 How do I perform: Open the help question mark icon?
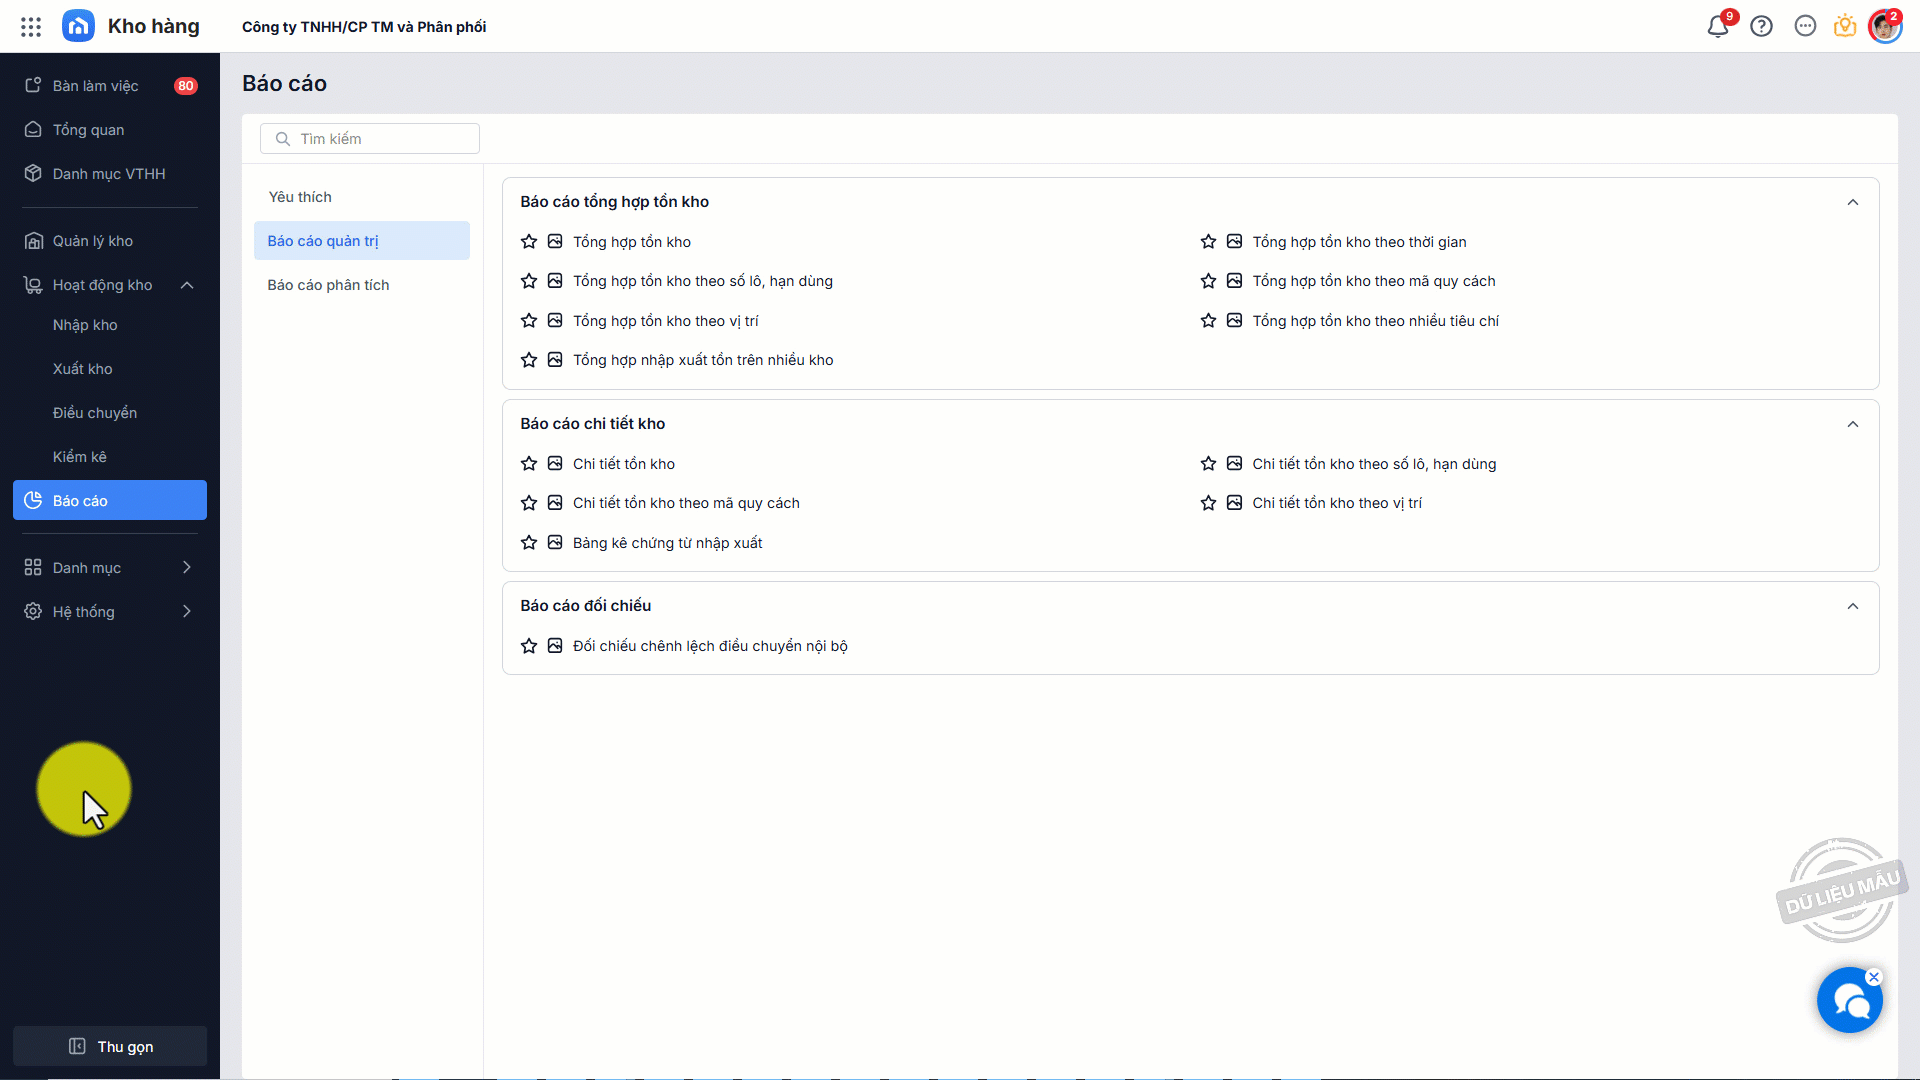[1761, 27]
